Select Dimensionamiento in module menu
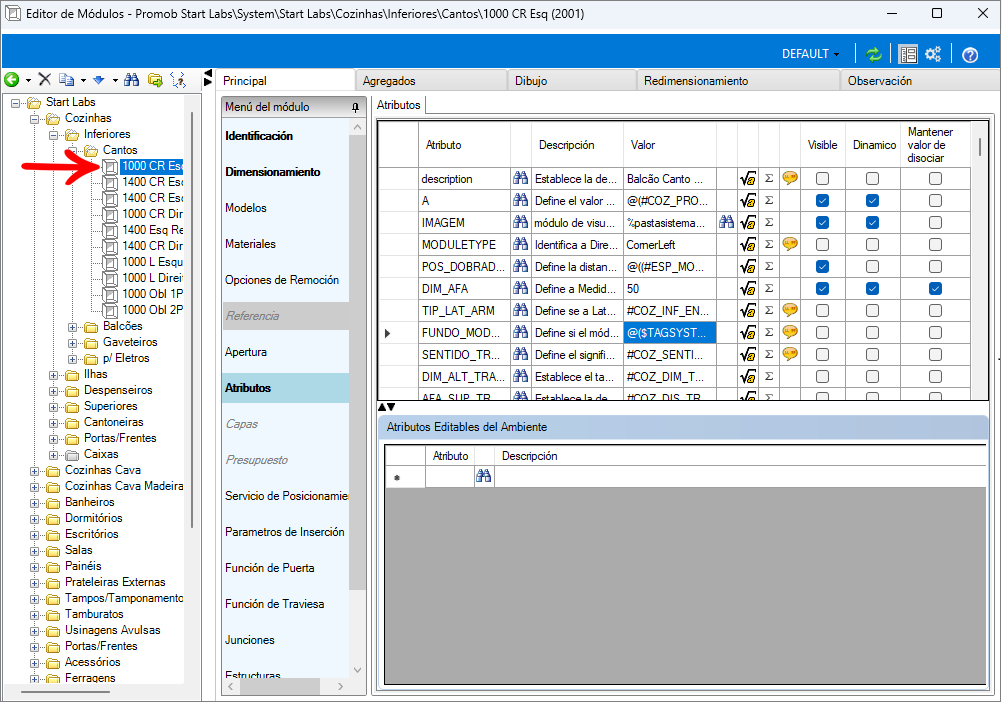 coord(272,172)
